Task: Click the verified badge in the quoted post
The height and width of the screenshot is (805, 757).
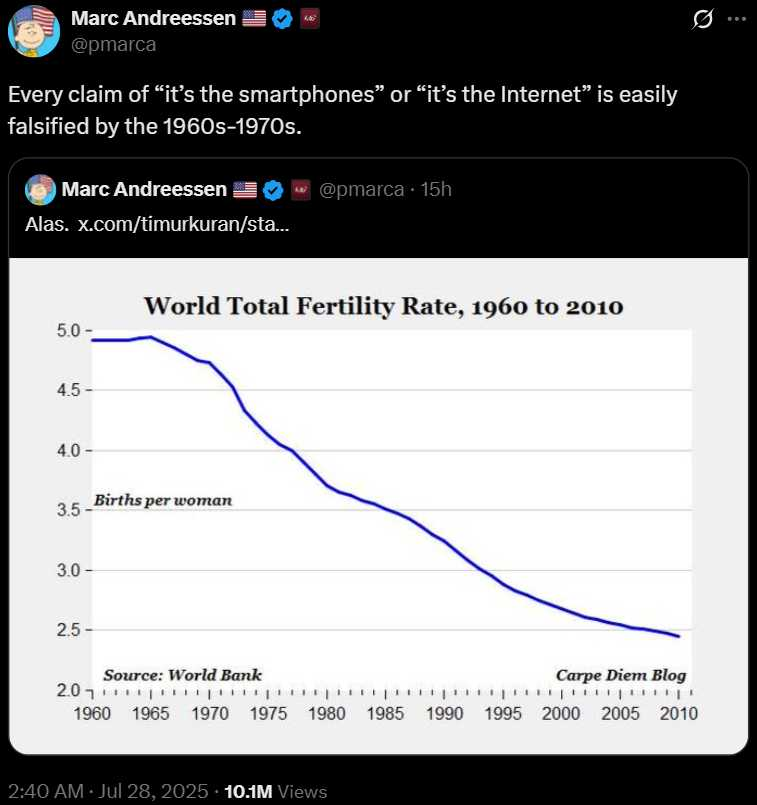Action: click(272, 189)
